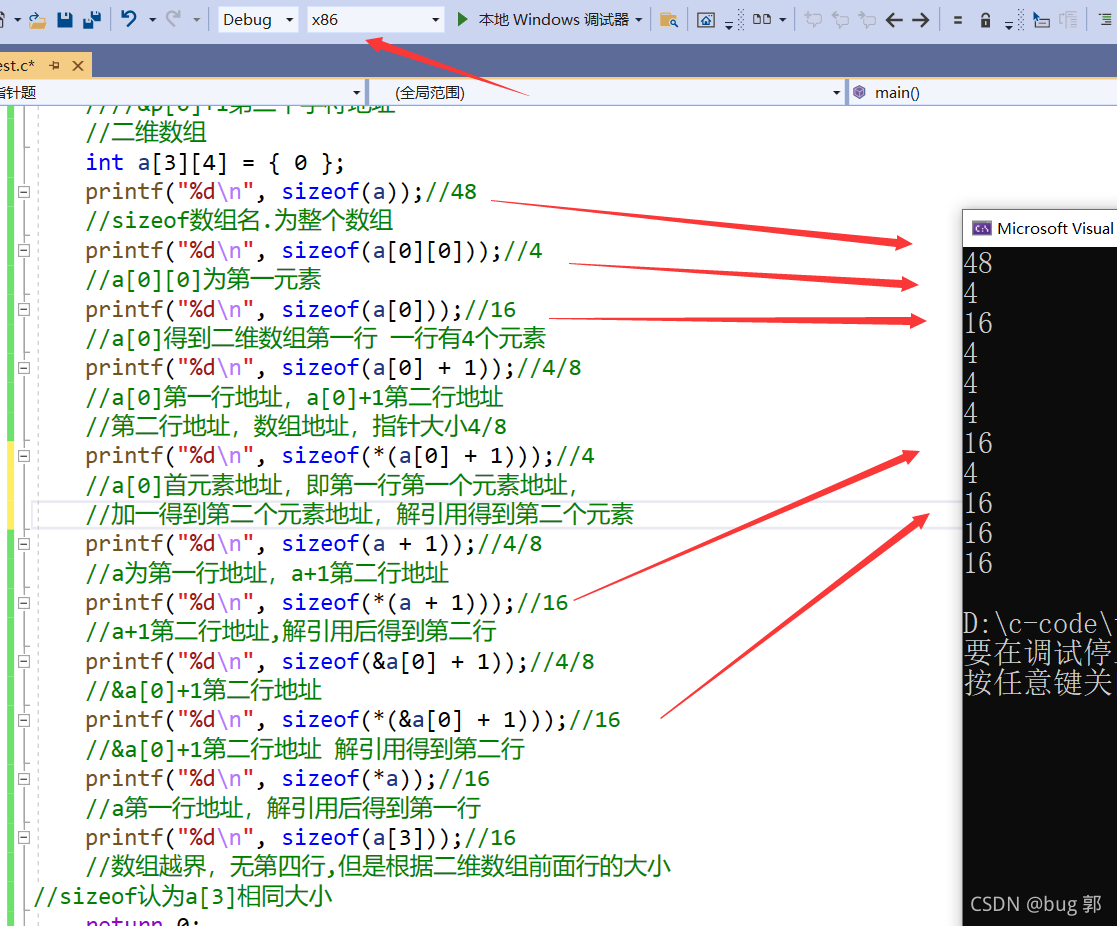Image resolution: width=1117 pixels, height=926 pixels.
Task: Open a file with the folder icon
Action: 37,20
